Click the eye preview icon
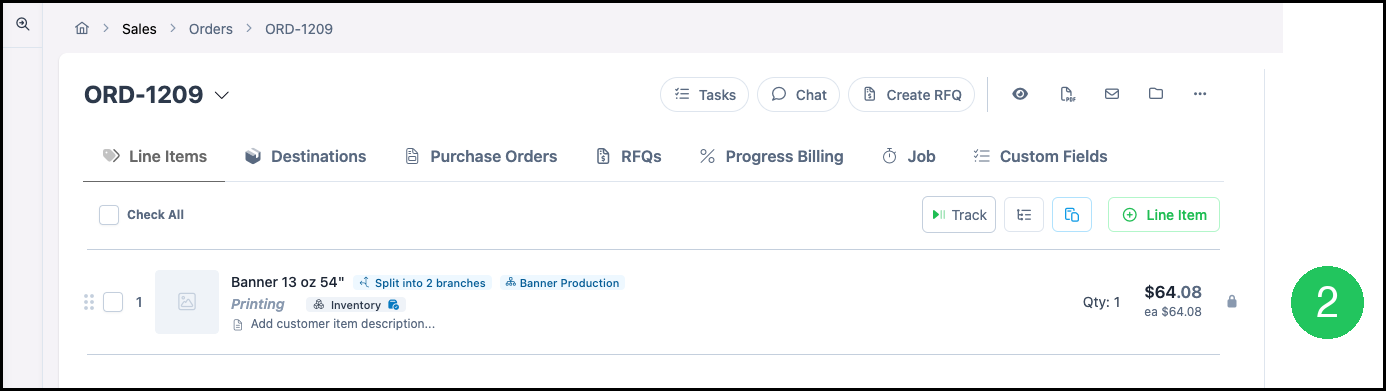1386x391 pixels. point(1020,94)
